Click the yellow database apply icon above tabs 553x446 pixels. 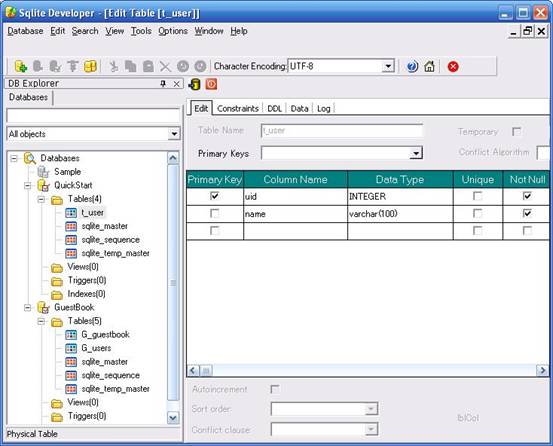pyautogui.click(x=194, y=84)
